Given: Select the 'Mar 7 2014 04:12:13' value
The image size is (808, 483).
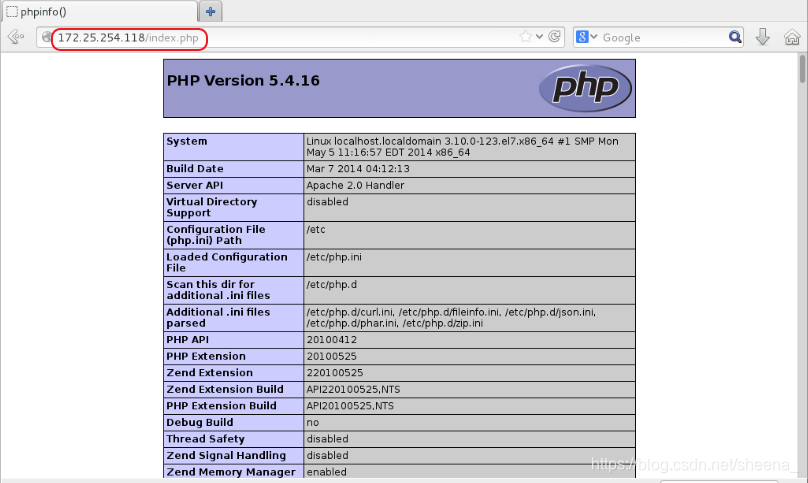Looking at the screenshot, I should tap(358, 169).
